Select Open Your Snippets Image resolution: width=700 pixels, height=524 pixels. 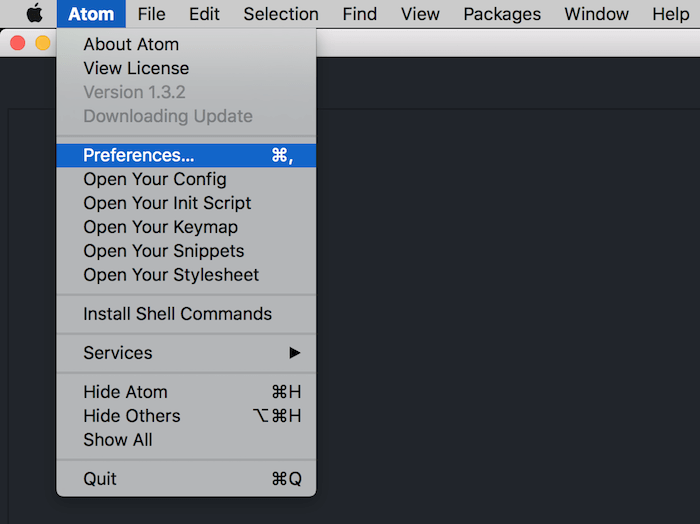pyautogui.click(x=164, y=251)
